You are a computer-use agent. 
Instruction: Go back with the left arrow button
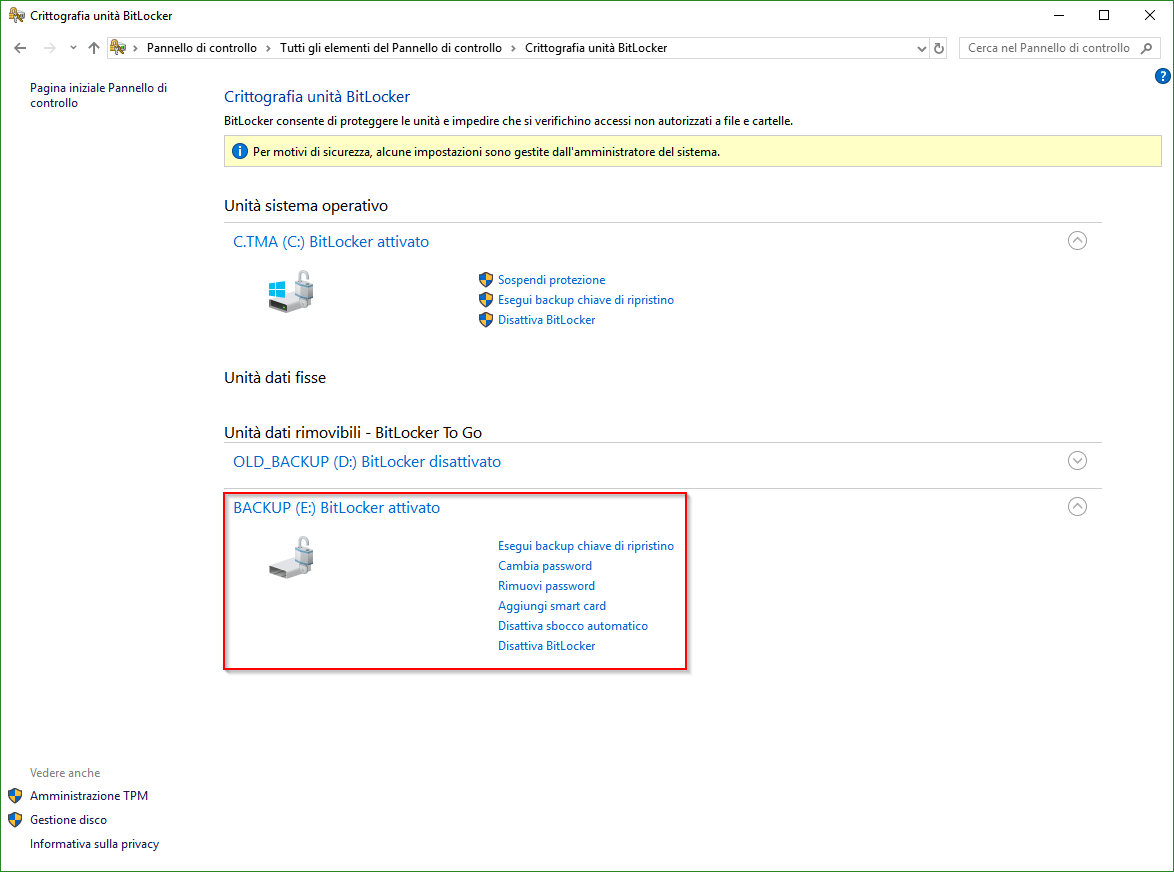point(20,48)
